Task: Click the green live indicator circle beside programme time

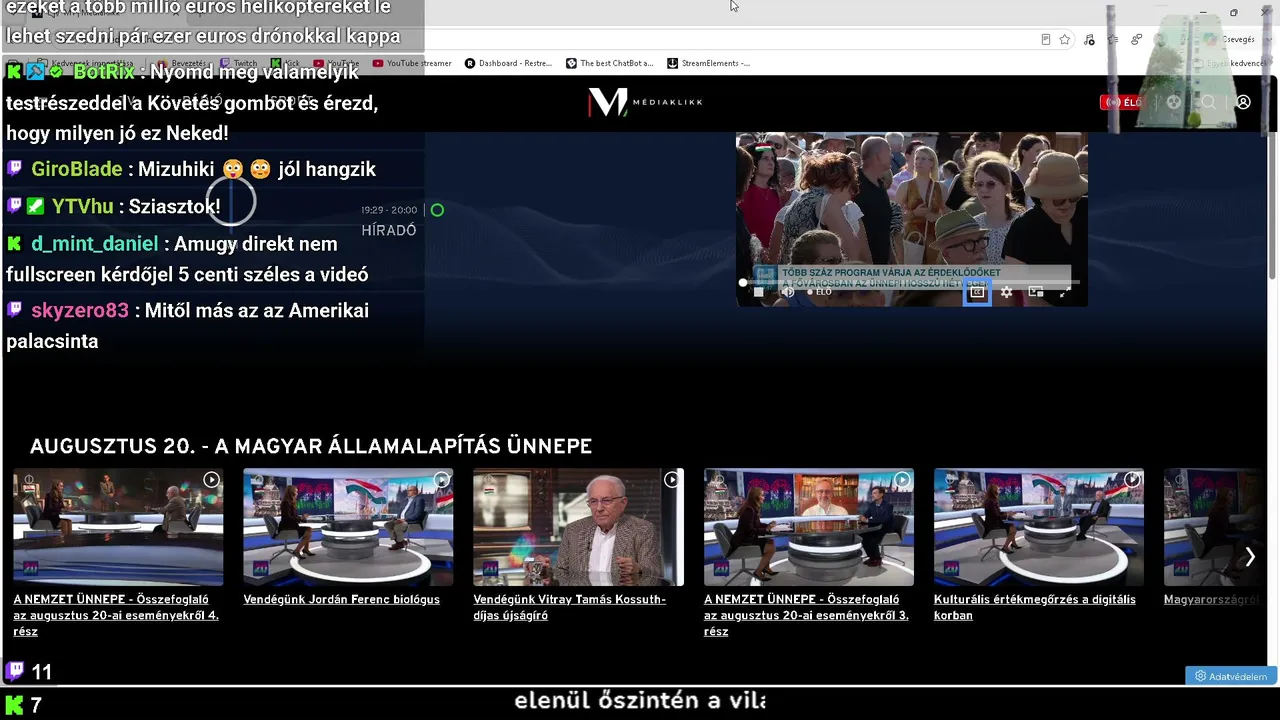Action: pyautogui.click(x=437, y=210)
